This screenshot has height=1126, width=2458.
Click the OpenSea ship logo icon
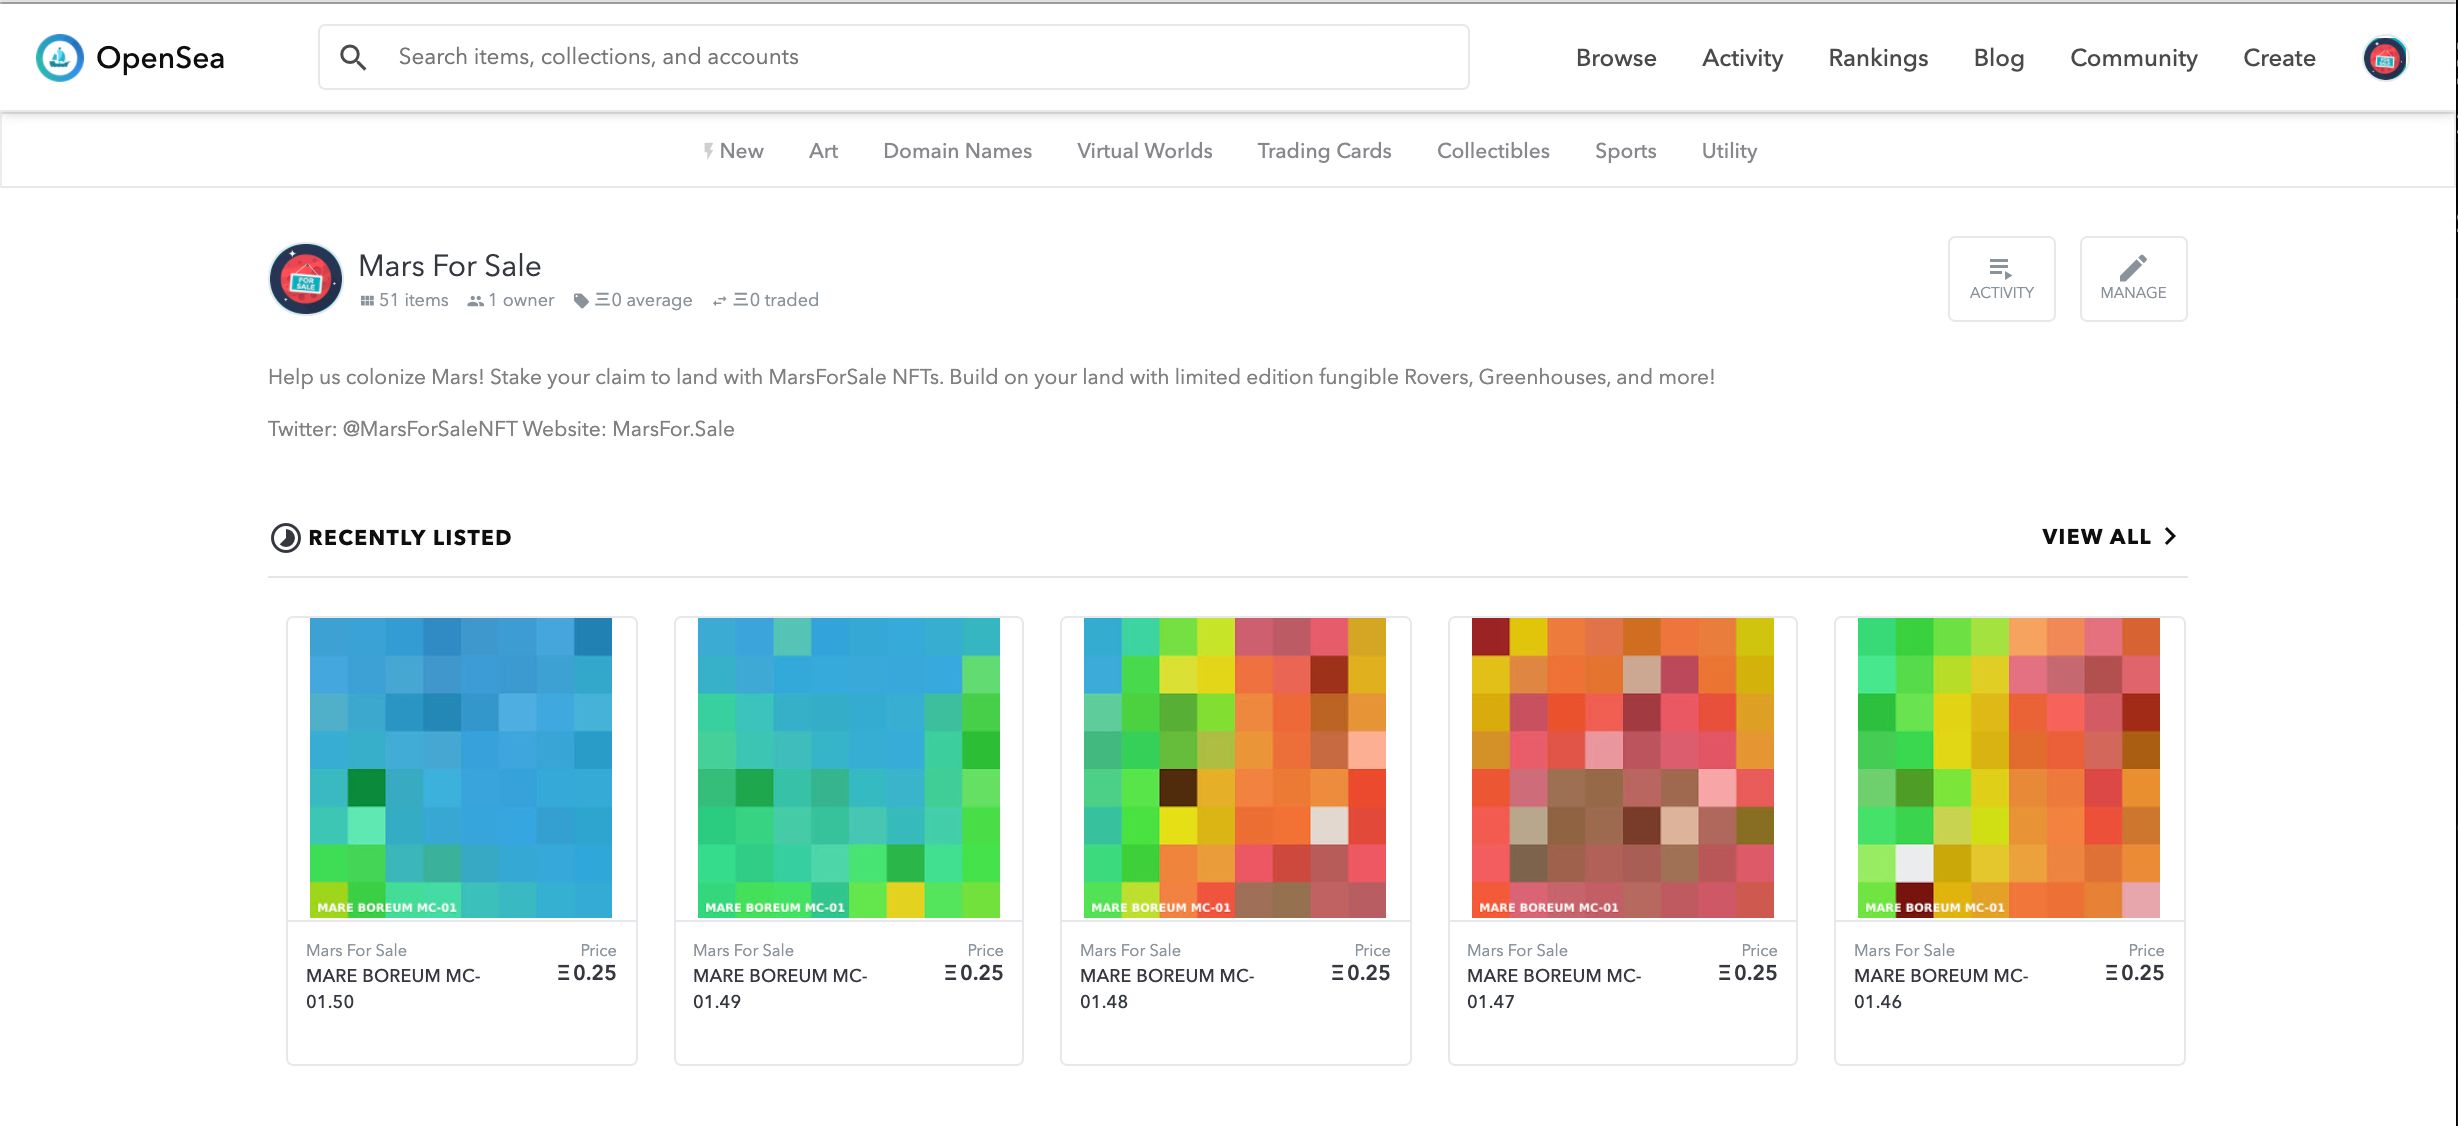click(59, 58)
